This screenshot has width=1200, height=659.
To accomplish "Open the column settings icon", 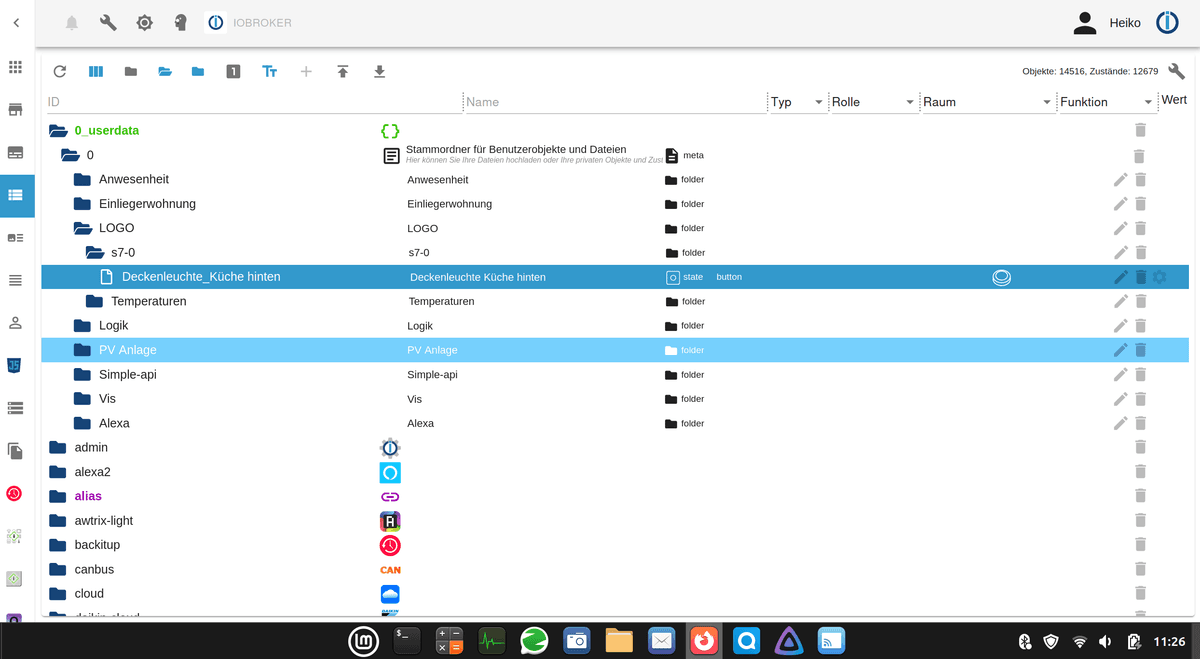I will [96, 72].
